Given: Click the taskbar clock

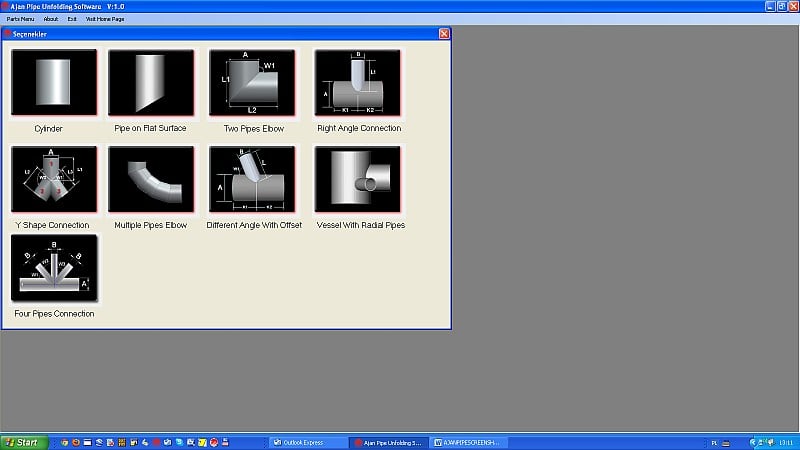Looking at the screenshot, I should click(x=786, y=443).
